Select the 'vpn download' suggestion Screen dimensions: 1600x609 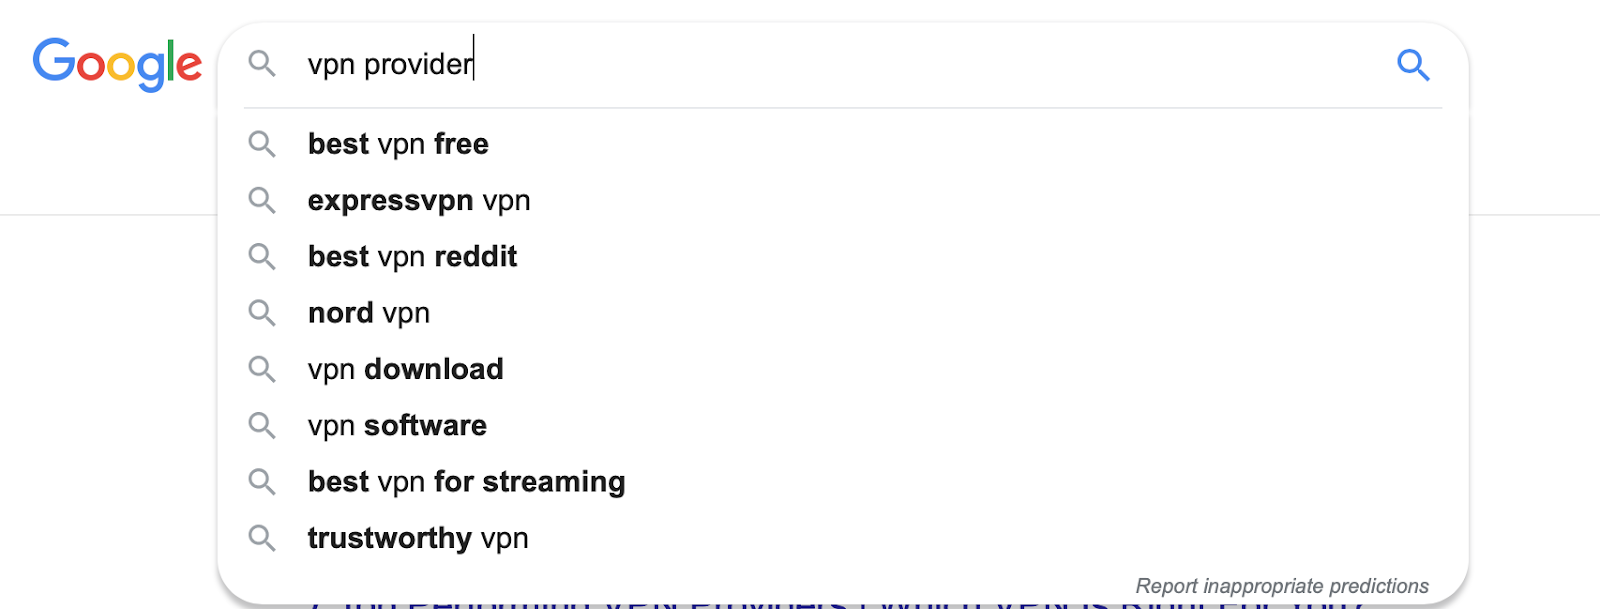[405, 369]
